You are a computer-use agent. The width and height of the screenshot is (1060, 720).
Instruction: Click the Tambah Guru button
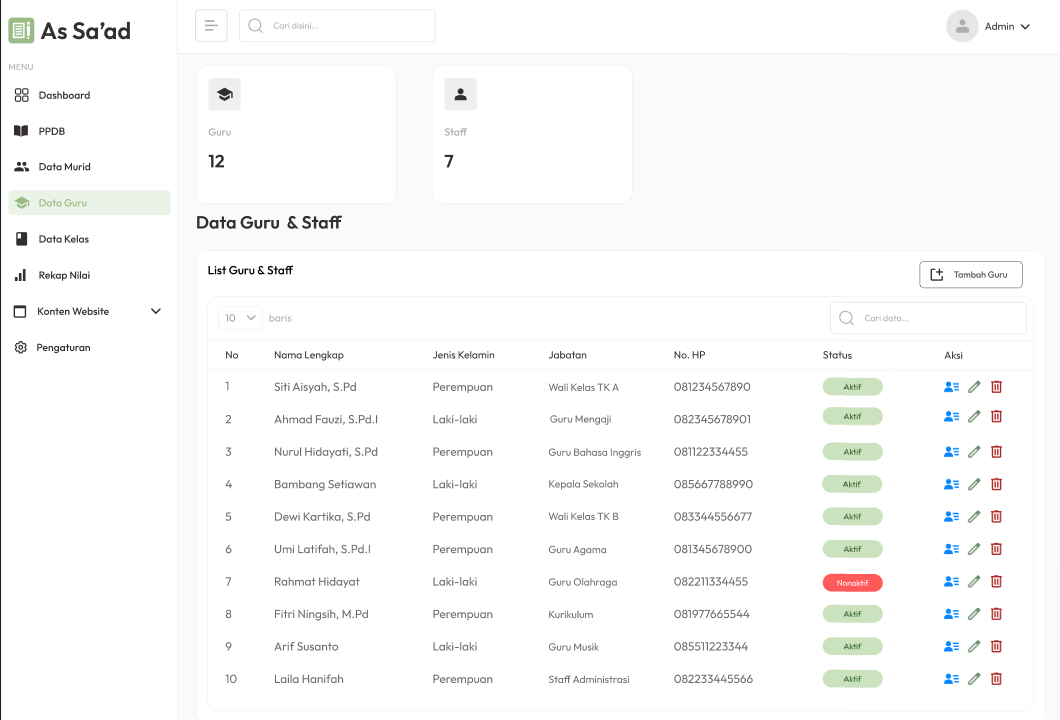tap(970, 274)
